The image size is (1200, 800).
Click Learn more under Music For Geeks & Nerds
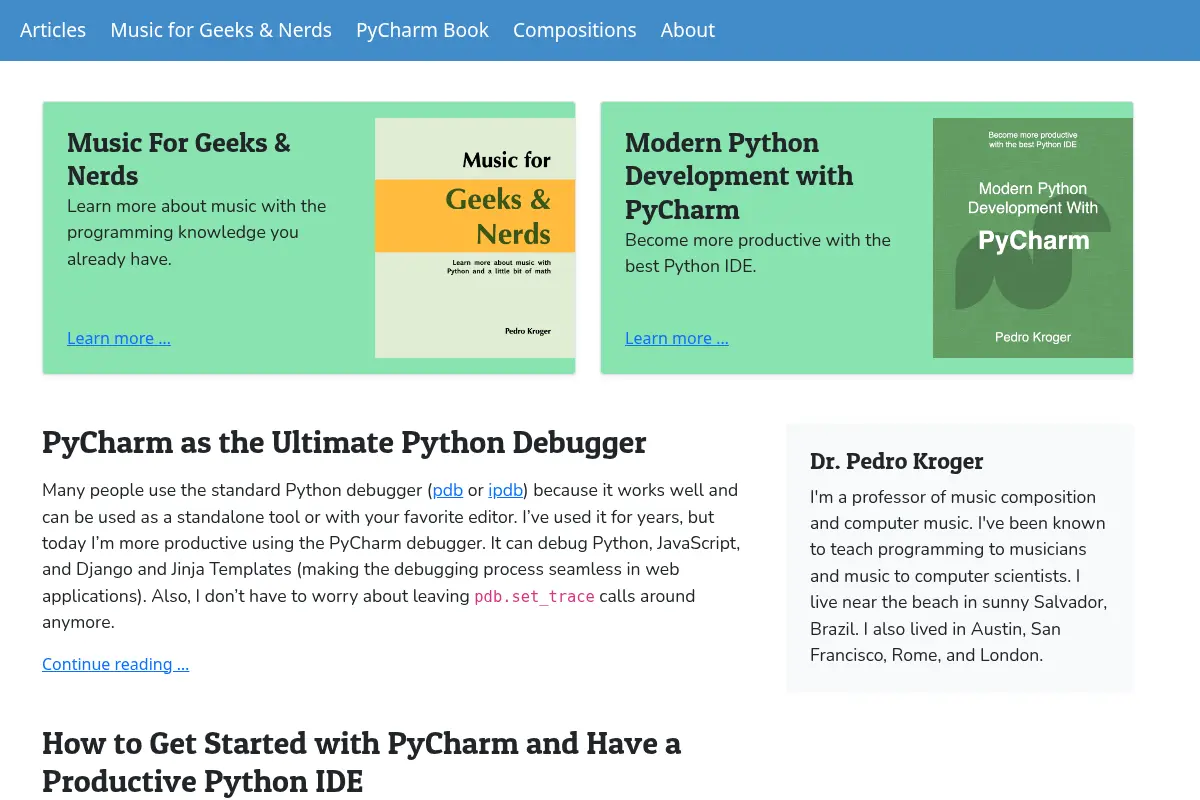pyautogui.click(x=119, y=338)
